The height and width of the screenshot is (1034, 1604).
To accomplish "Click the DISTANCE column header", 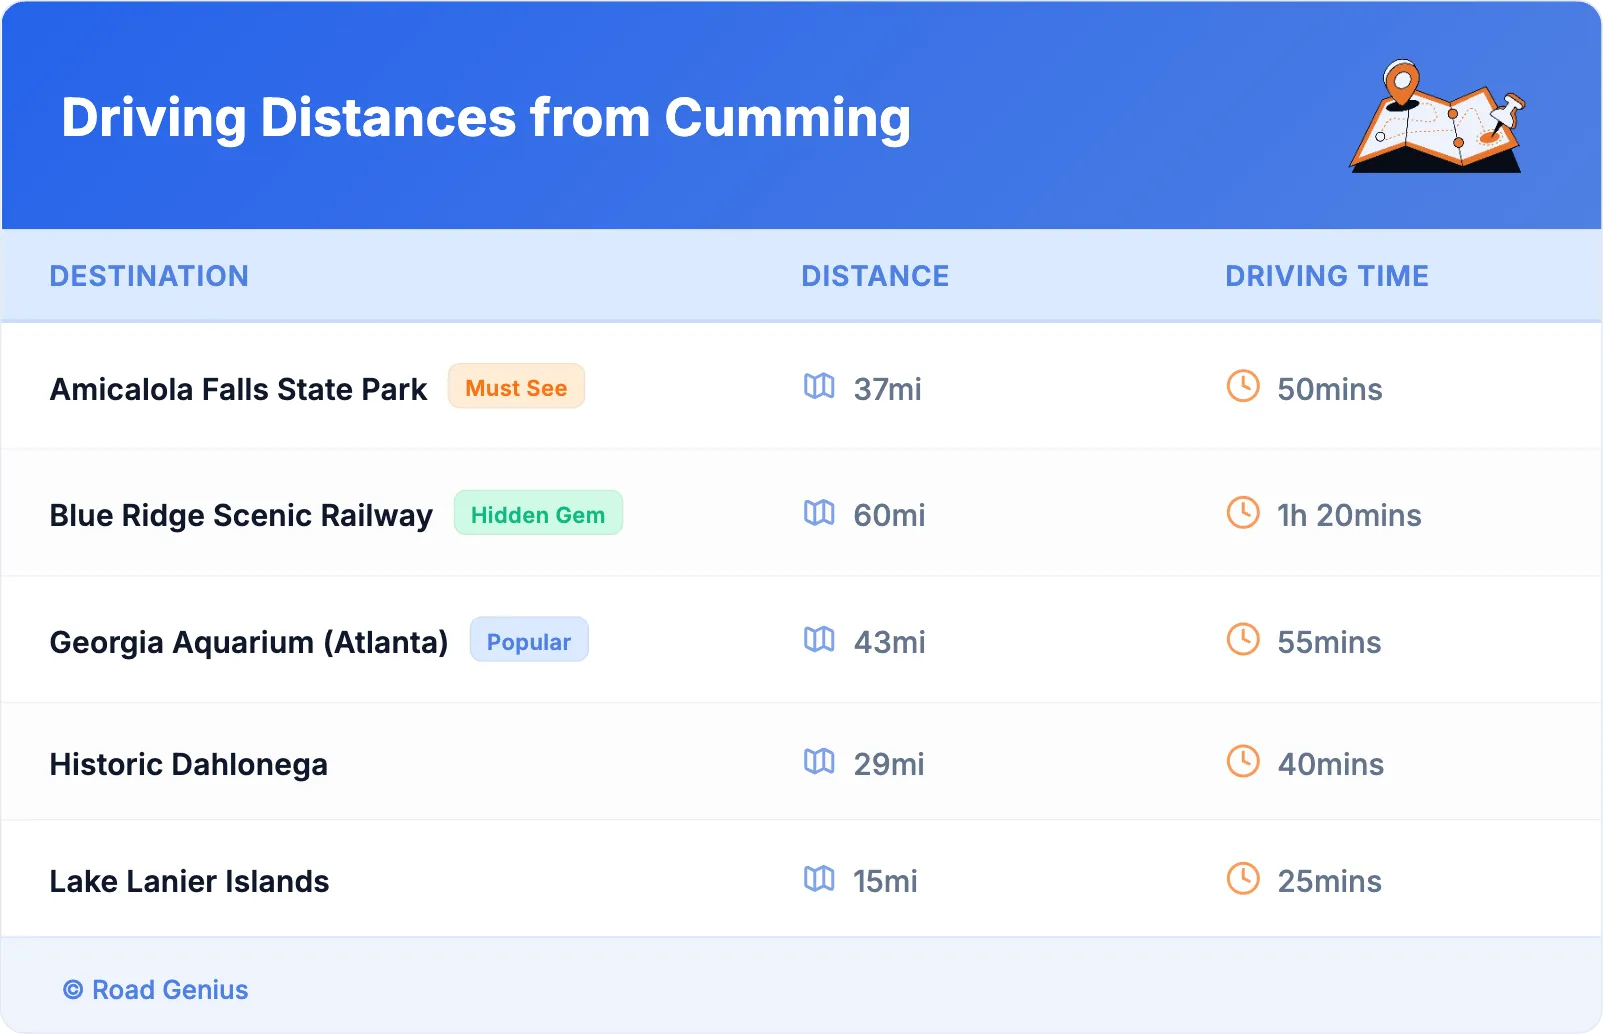I will pyautogui.click(x=875, y=276).
